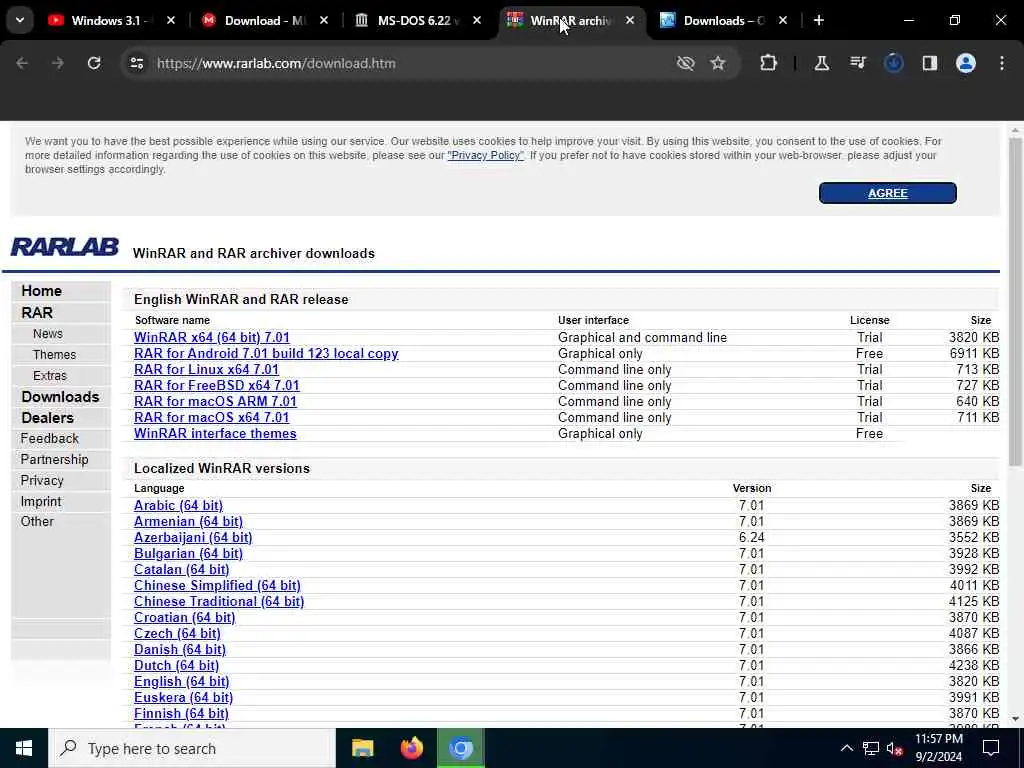Screen dimensions: 1024x768
Task: Download English (64 bit) localized version
Action: 182,682
